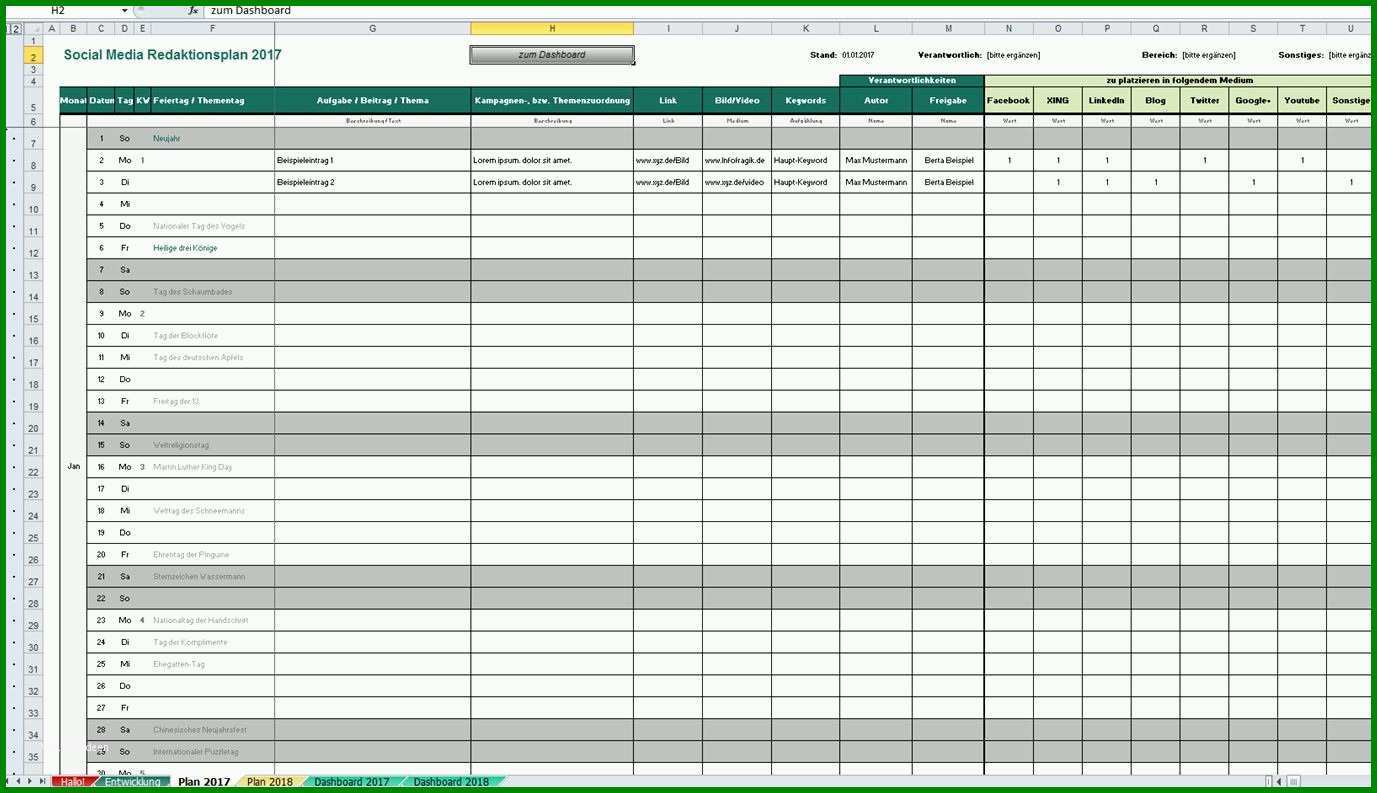This screenshot has width=1377, height=793.
Task: Select column header N
Action: (1008, 29)
